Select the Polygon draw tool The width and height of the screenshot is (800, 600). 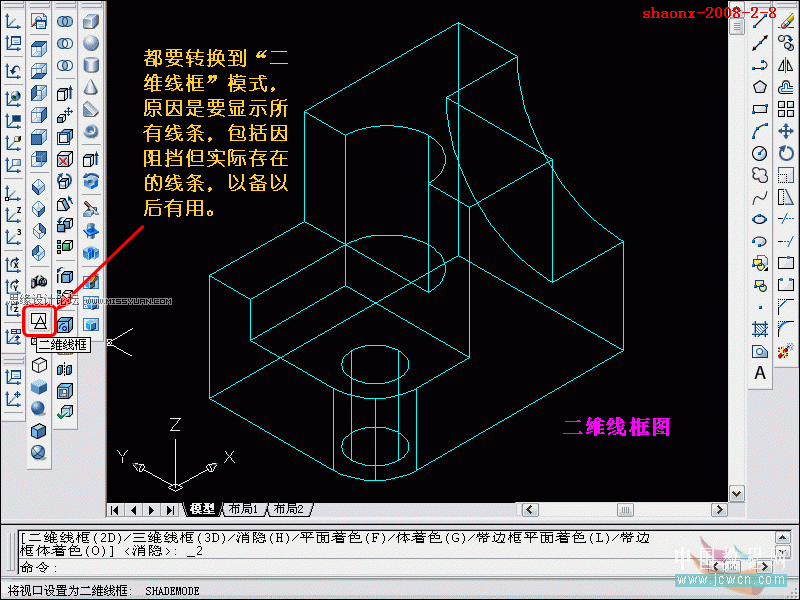(x=760, y=87)
